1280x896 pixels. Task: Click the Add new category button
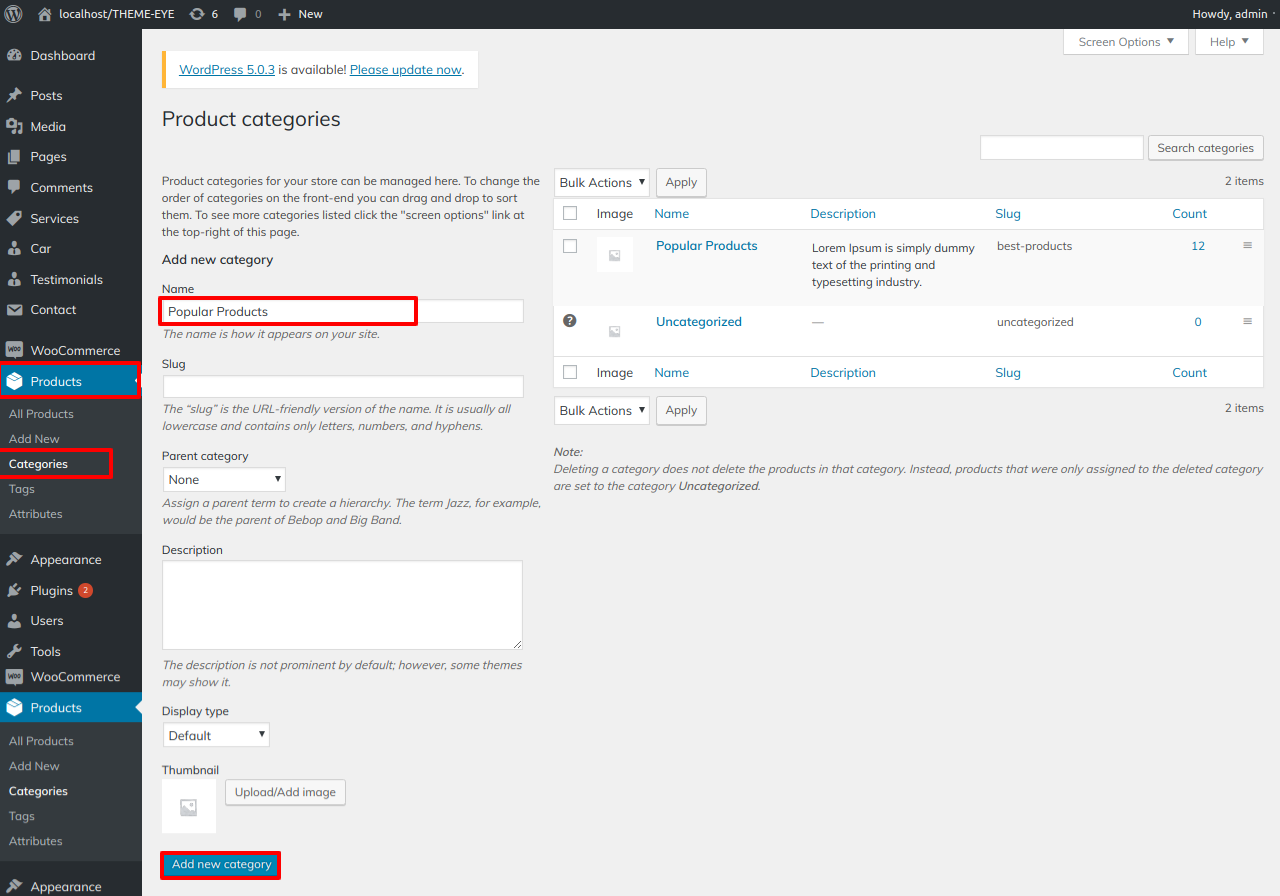click(x=221, y=865)
